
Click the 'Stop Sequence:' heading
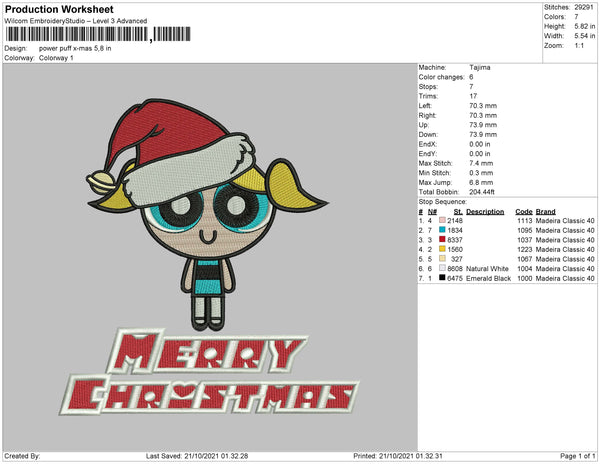[443, 202]
